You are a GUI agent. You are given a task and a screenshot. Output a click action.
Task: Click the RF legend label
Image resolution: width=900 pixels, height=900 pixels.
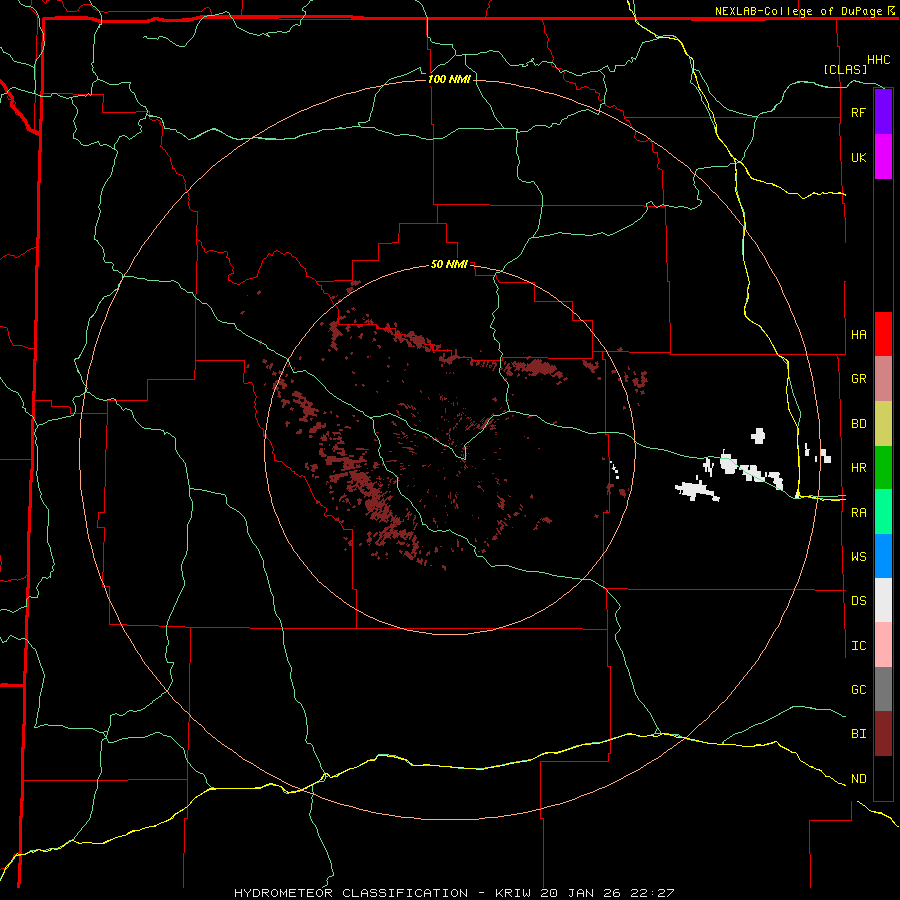(x=858, y=112)
